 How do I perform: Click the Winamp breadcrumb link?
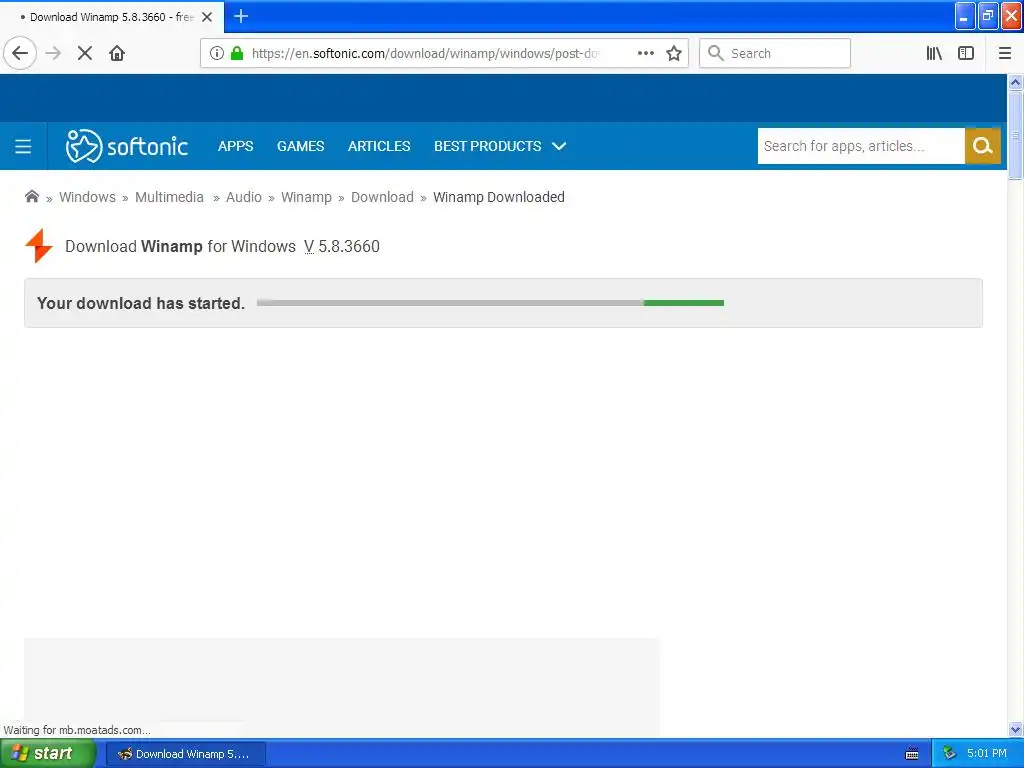[x=306, y=197]
